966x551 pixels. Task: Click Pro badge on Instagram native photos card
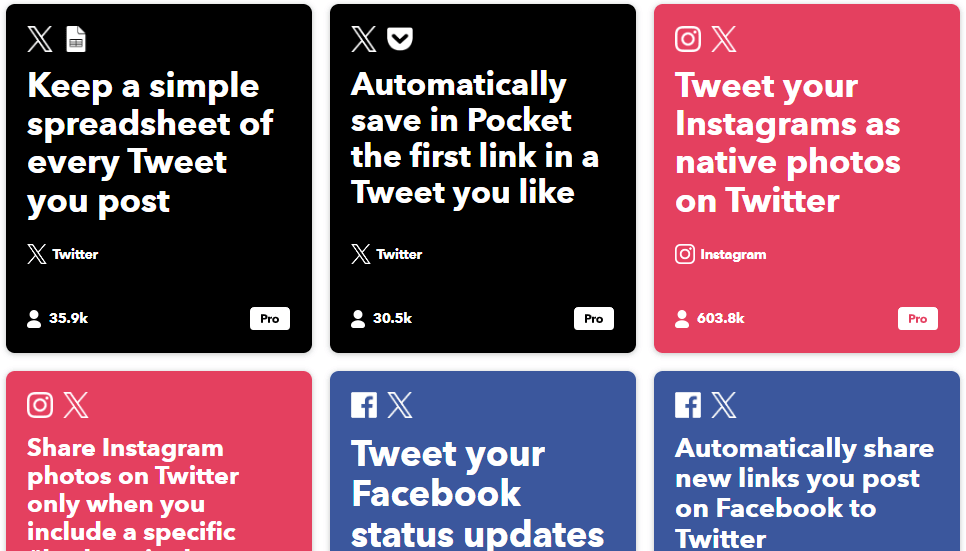[x=918, y=319]
